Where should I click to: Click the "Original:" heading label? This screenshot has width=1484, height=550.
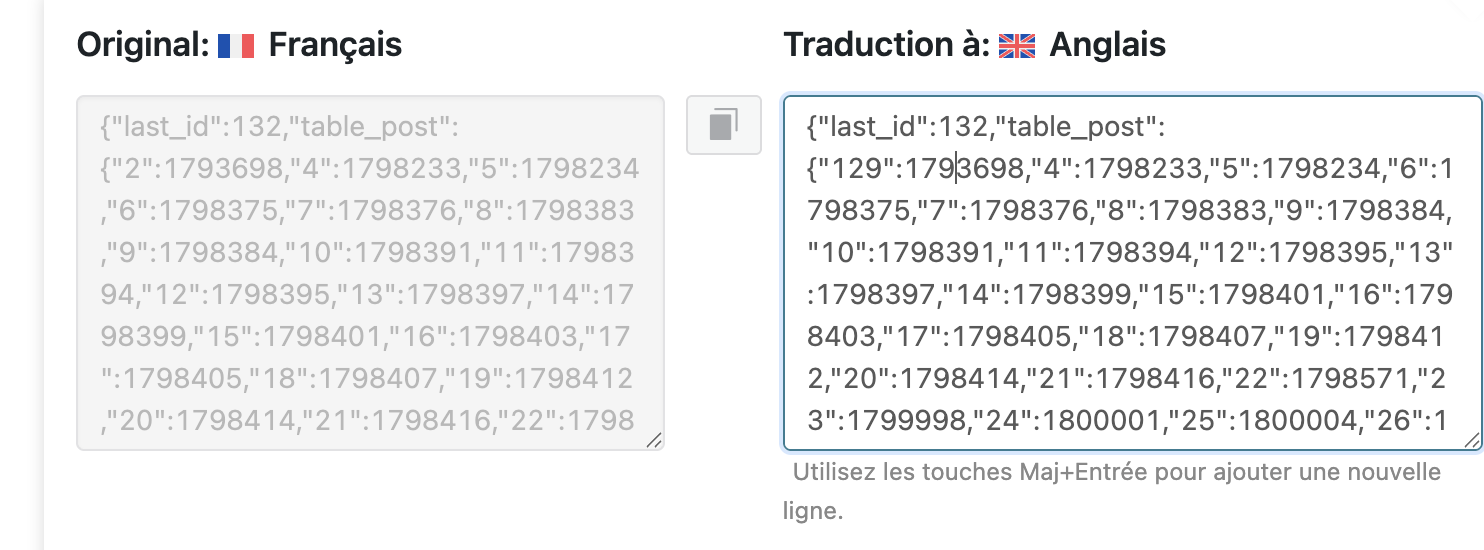143,45
